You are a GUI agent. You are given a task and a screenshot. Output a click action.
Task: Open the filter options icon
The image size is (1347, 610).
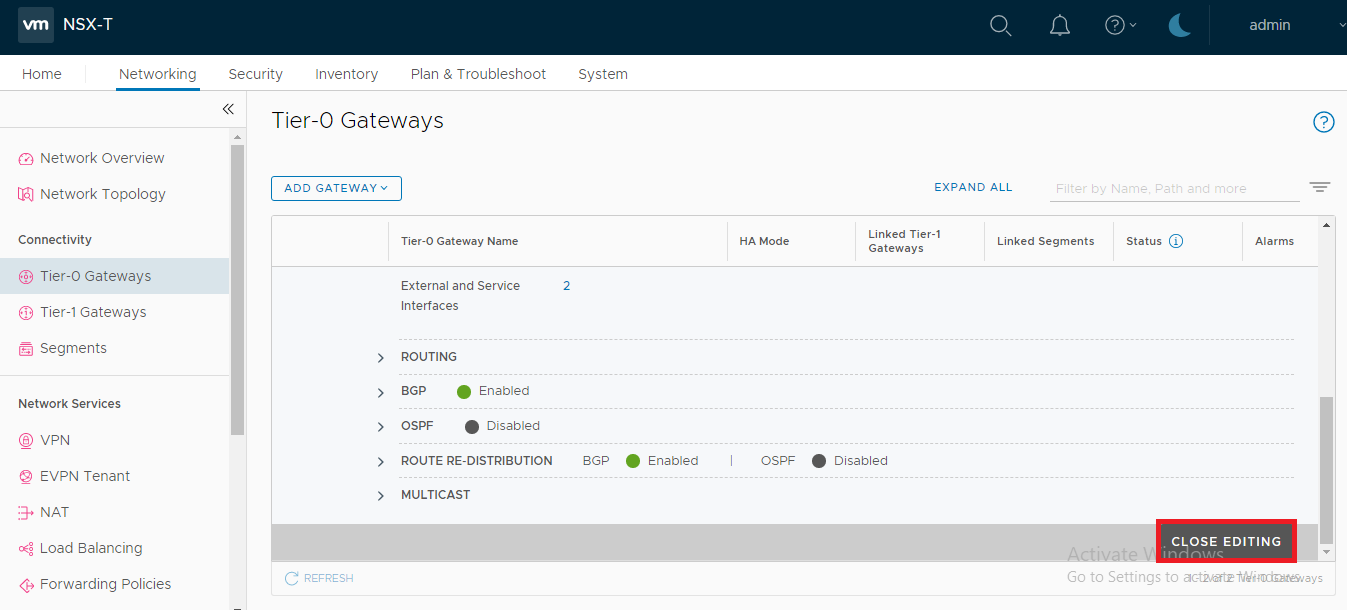(1320, 187)
